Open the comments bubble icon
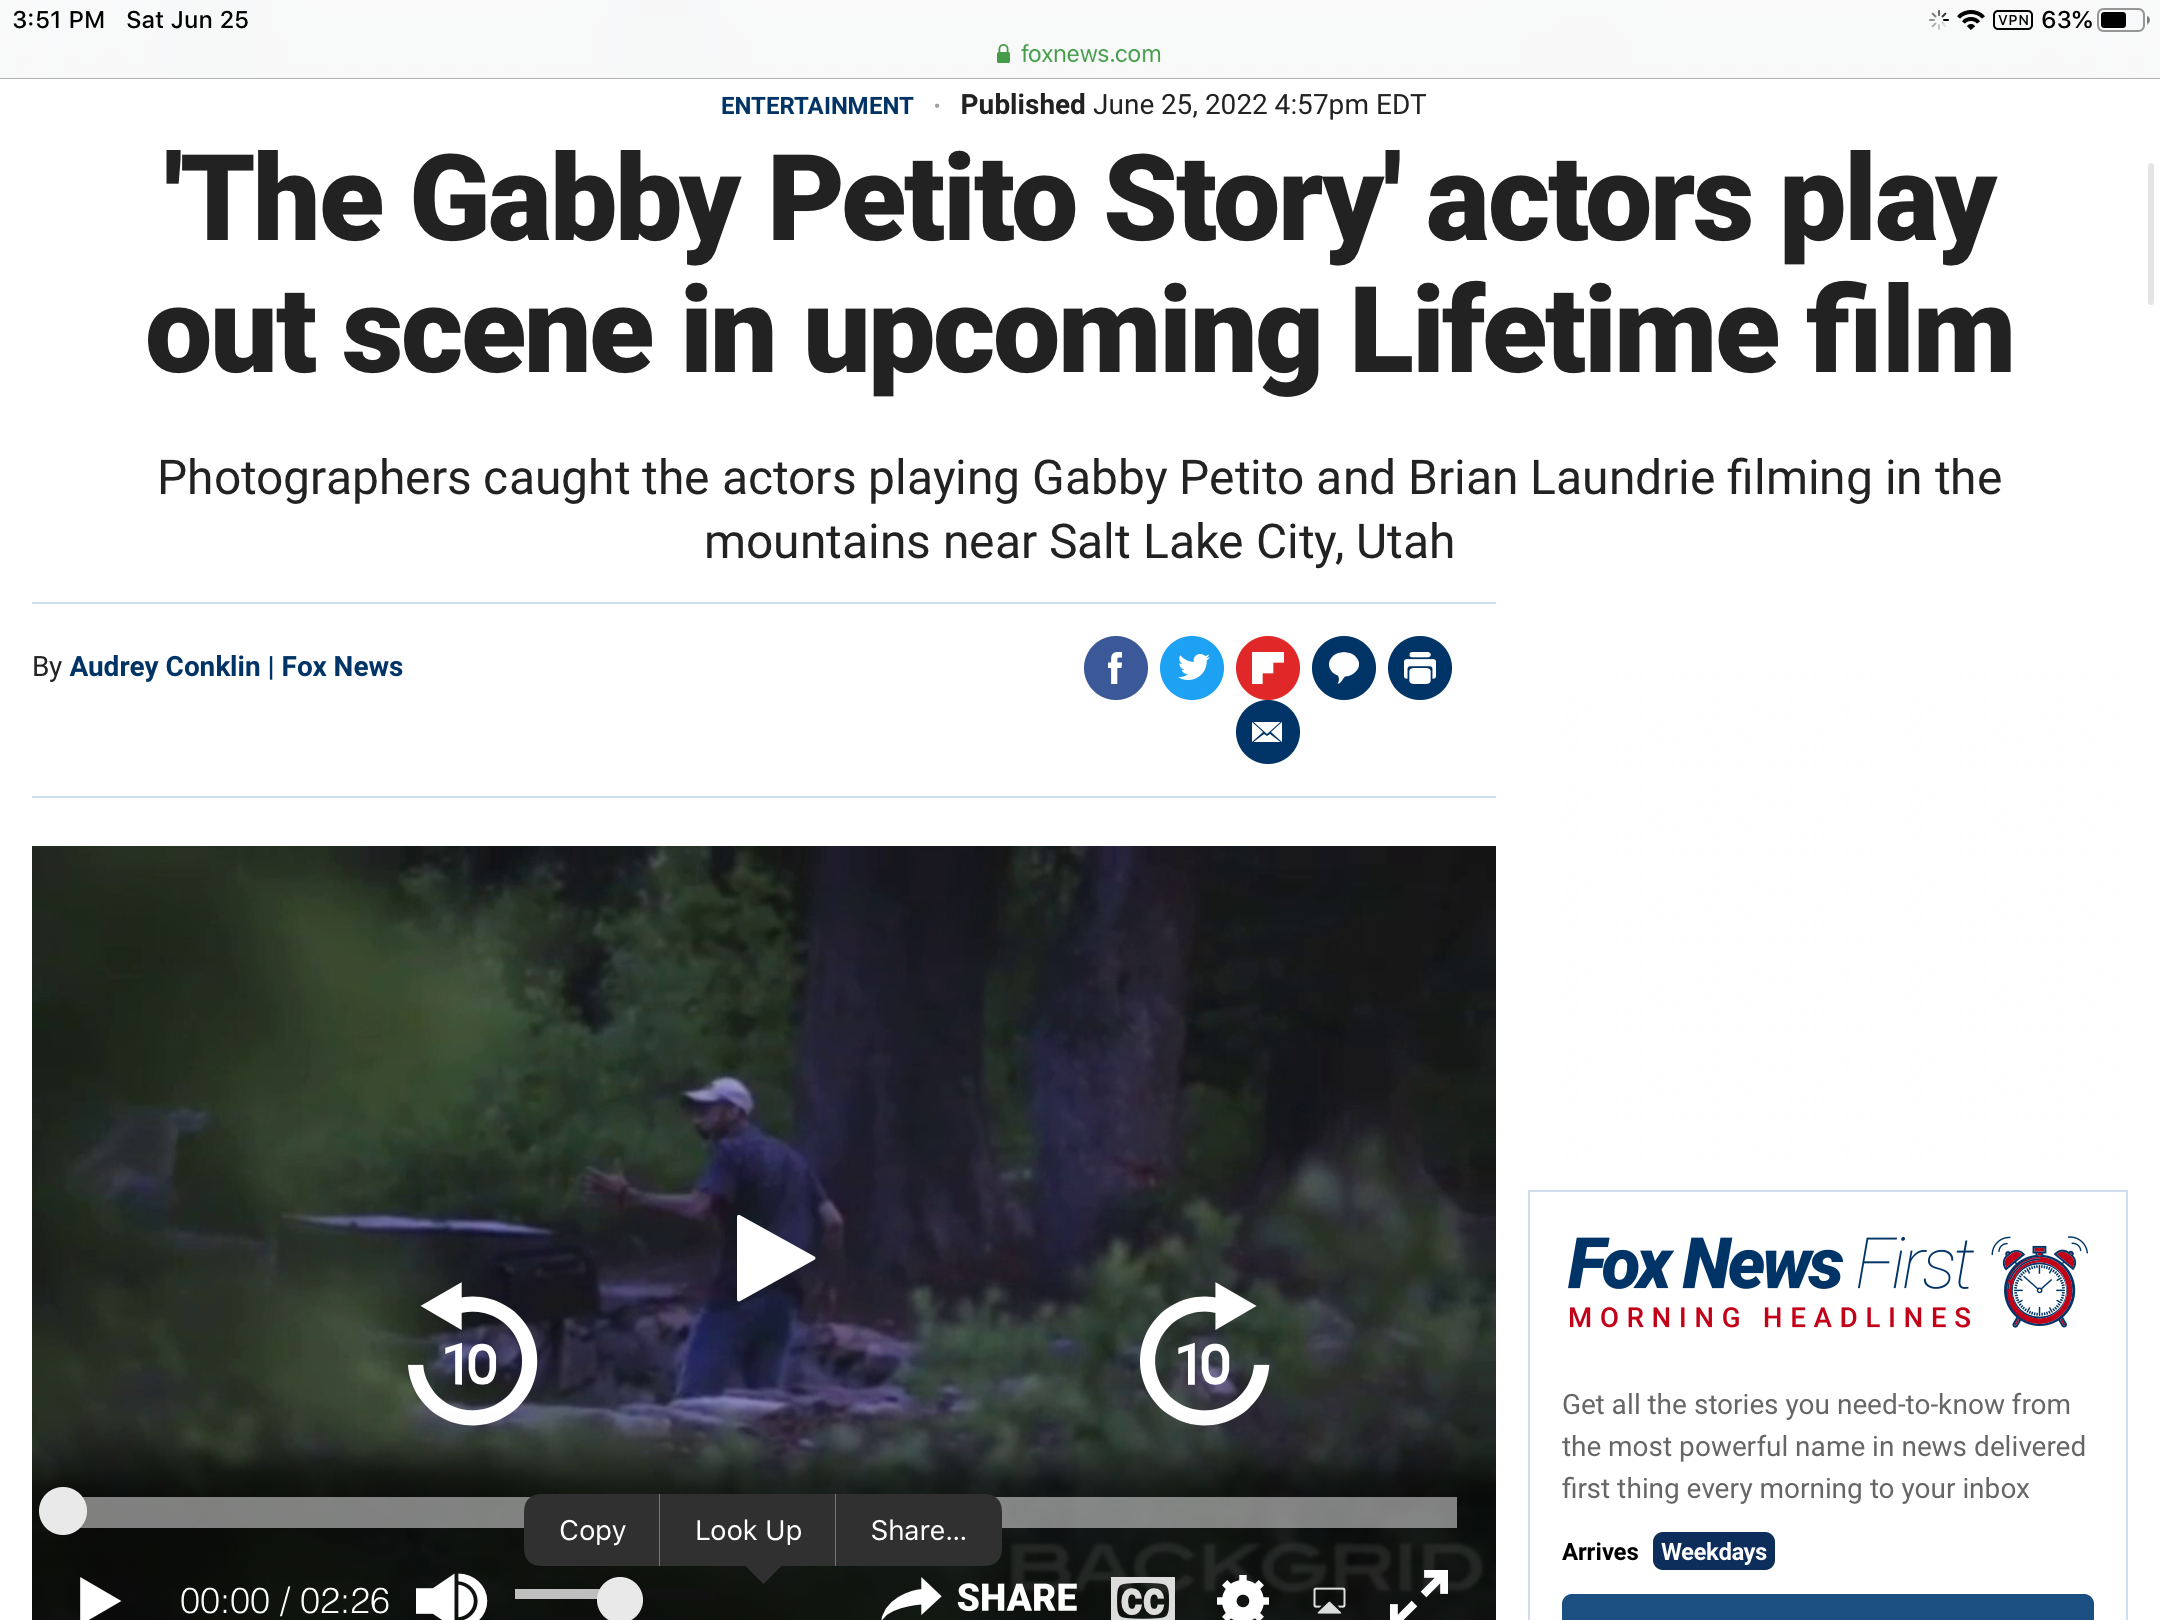Image resolution: width=2160 pixels, height=1620 pixels. click(x=1343, y=668)
